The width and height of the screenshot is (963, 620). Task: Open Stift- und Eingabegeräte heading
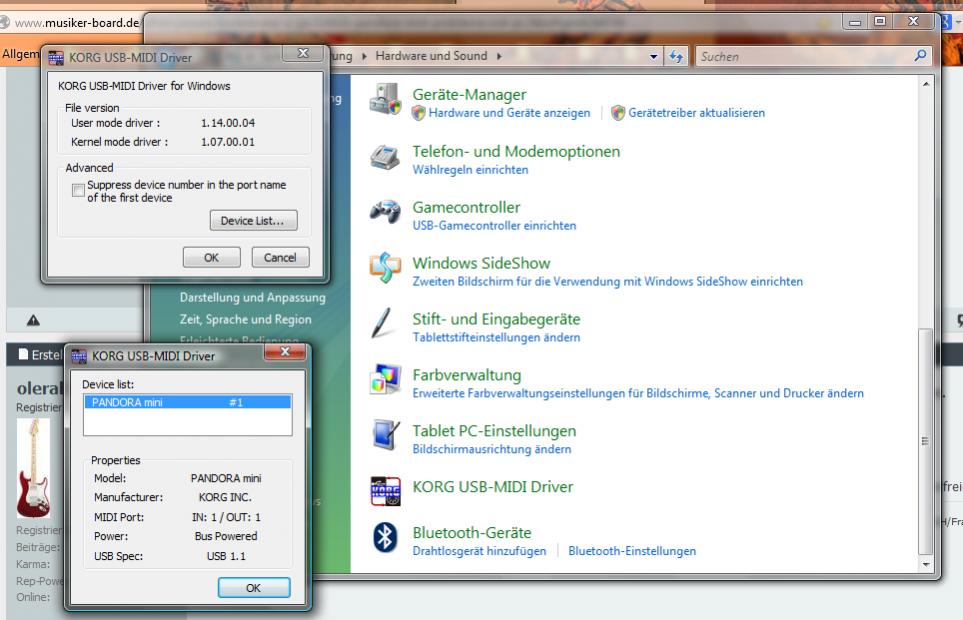click(496, 319)
